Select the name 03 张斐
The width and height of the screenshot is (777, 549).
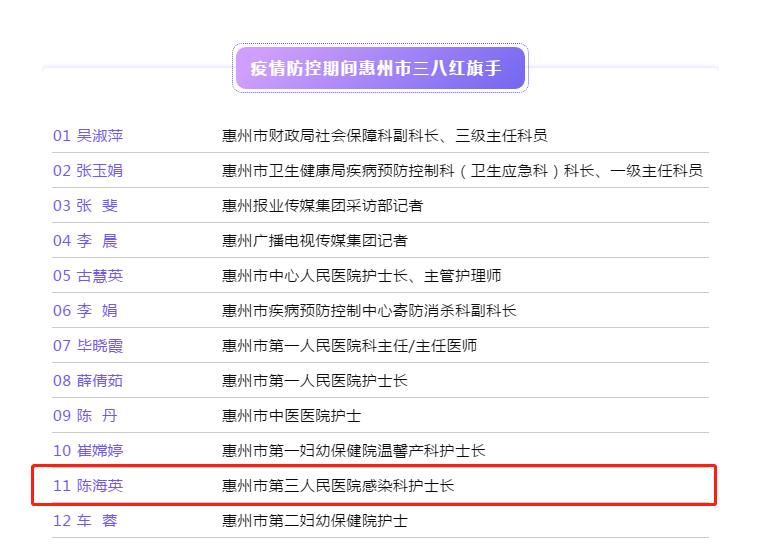point(85,206)
